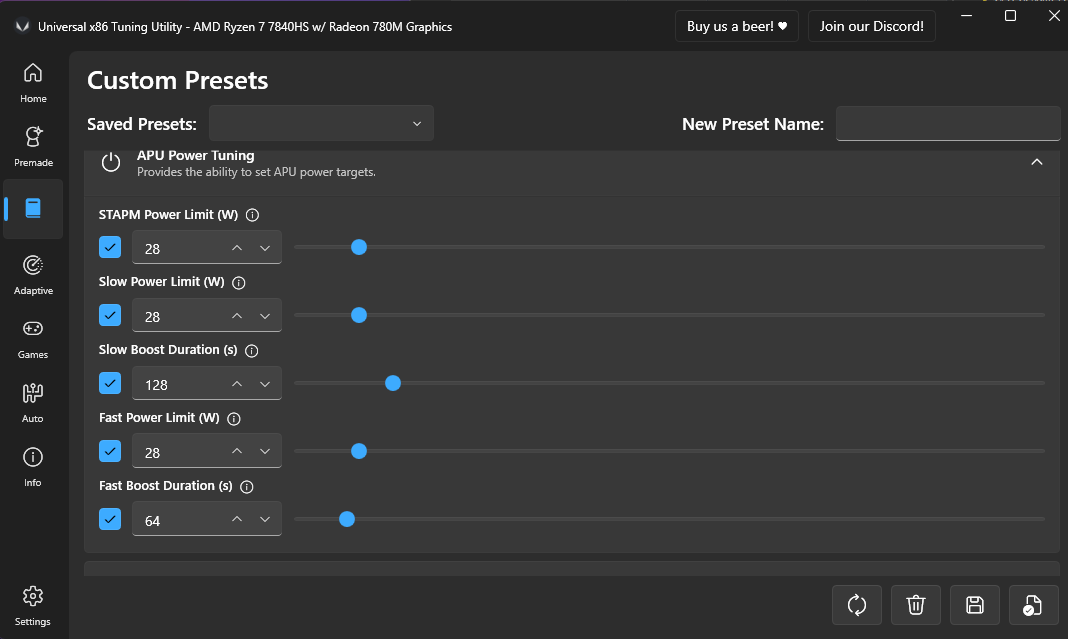Viewport: 1068px width, 639px height.
Task: Decrease Fast Power Limit with down arrow
Action: pos(265,452)
